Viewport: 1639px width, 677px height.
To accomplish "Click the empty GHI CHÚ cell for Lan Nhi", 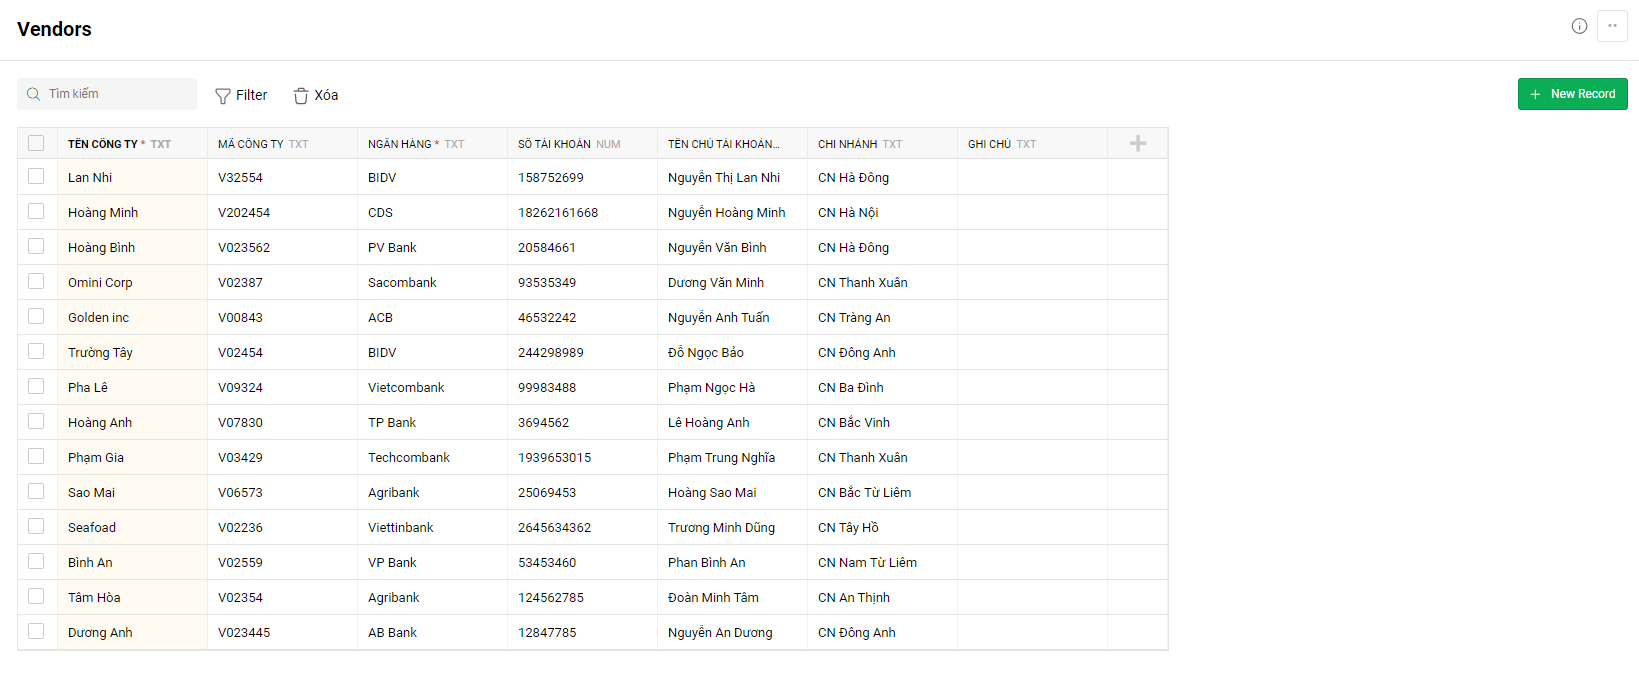I will pos(1032,177).
